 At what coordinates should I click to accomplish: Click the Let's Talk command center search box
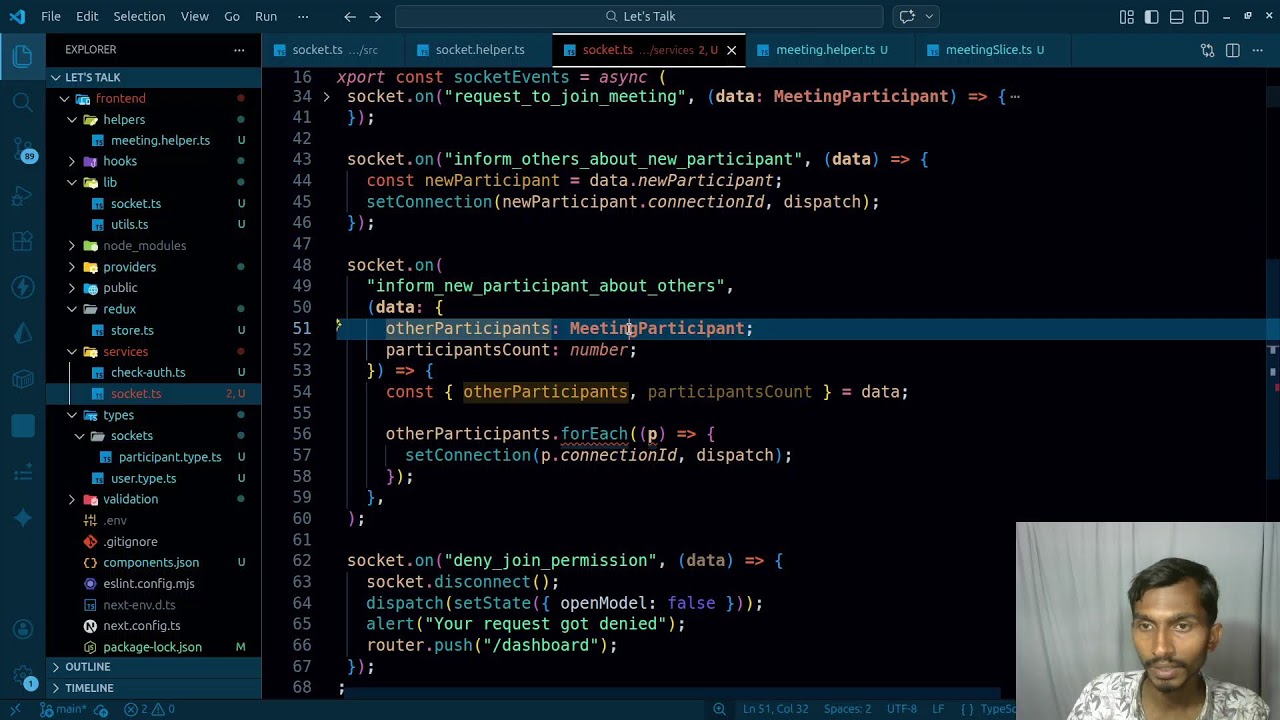[x=640, y=16]
